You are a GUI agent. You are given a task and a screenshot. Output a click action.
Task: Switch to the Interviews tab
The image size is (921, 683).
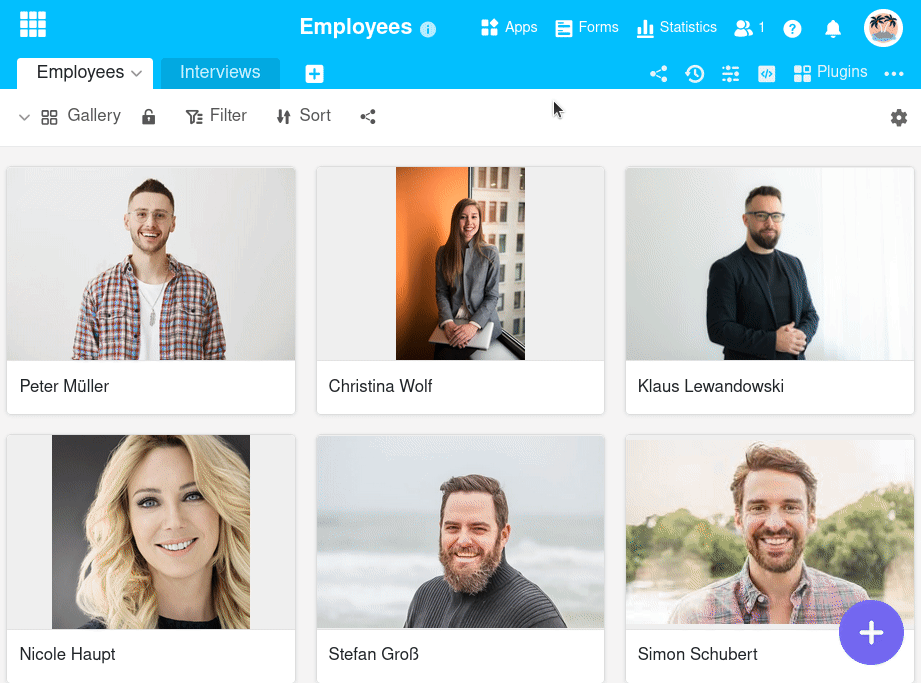[x=220, y=73]
